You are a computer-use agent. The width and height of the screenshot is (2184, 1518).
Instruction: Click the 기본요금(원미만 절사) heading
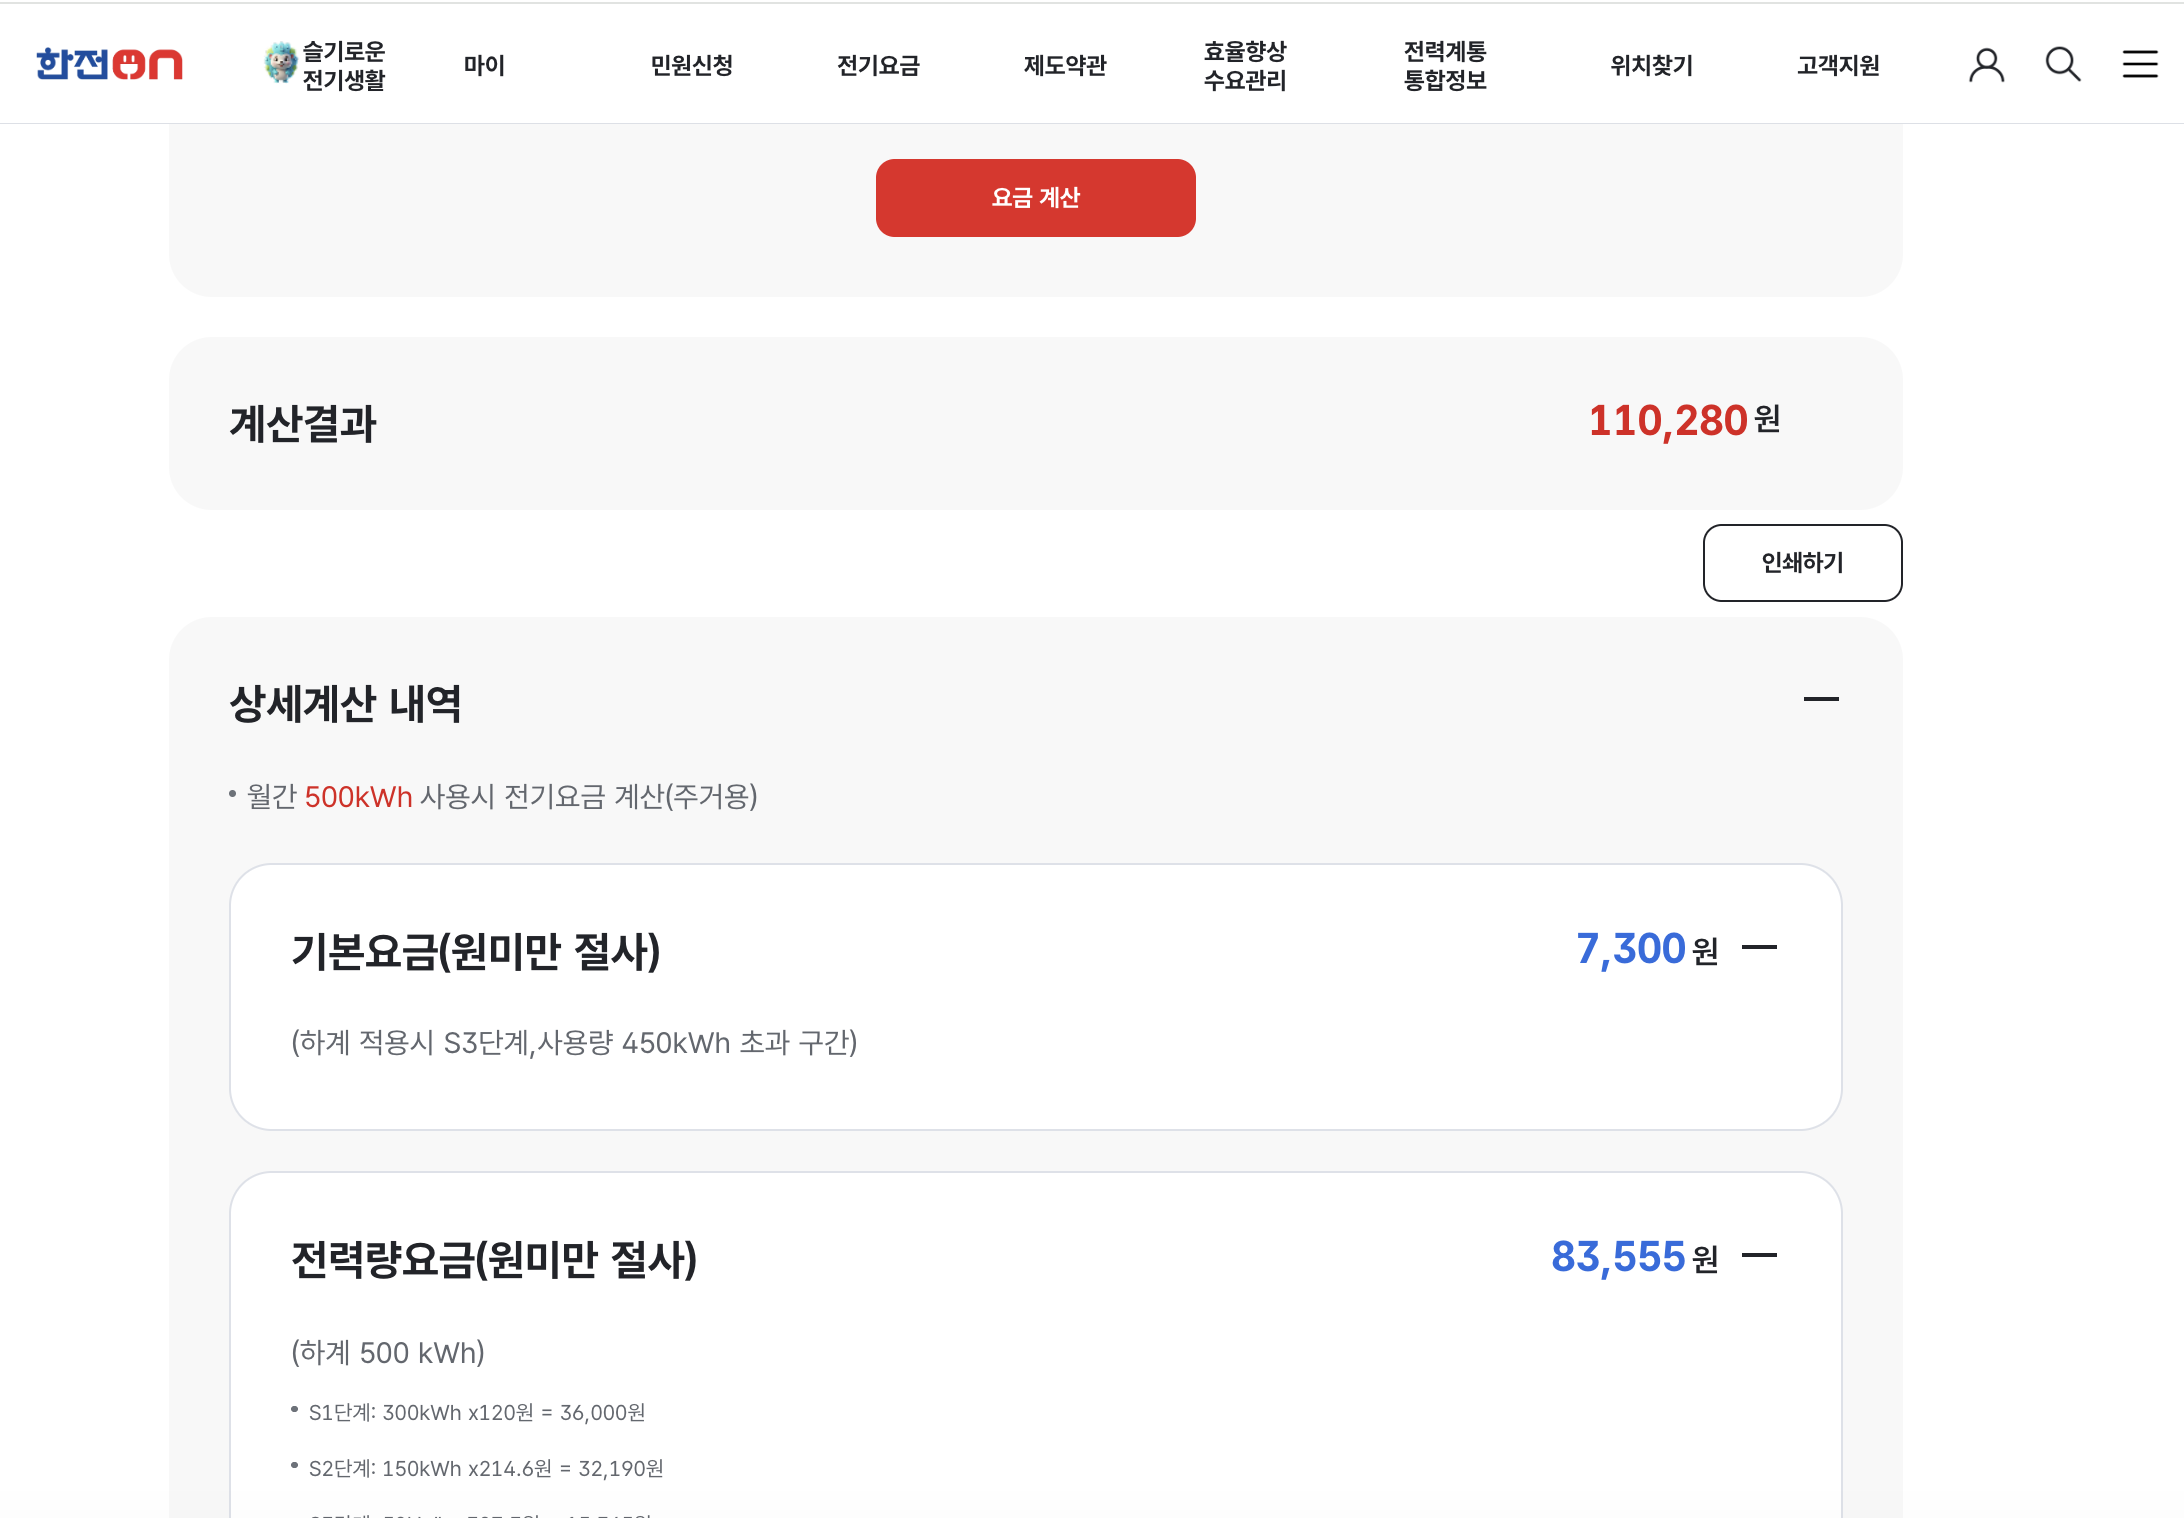point(476,950)
